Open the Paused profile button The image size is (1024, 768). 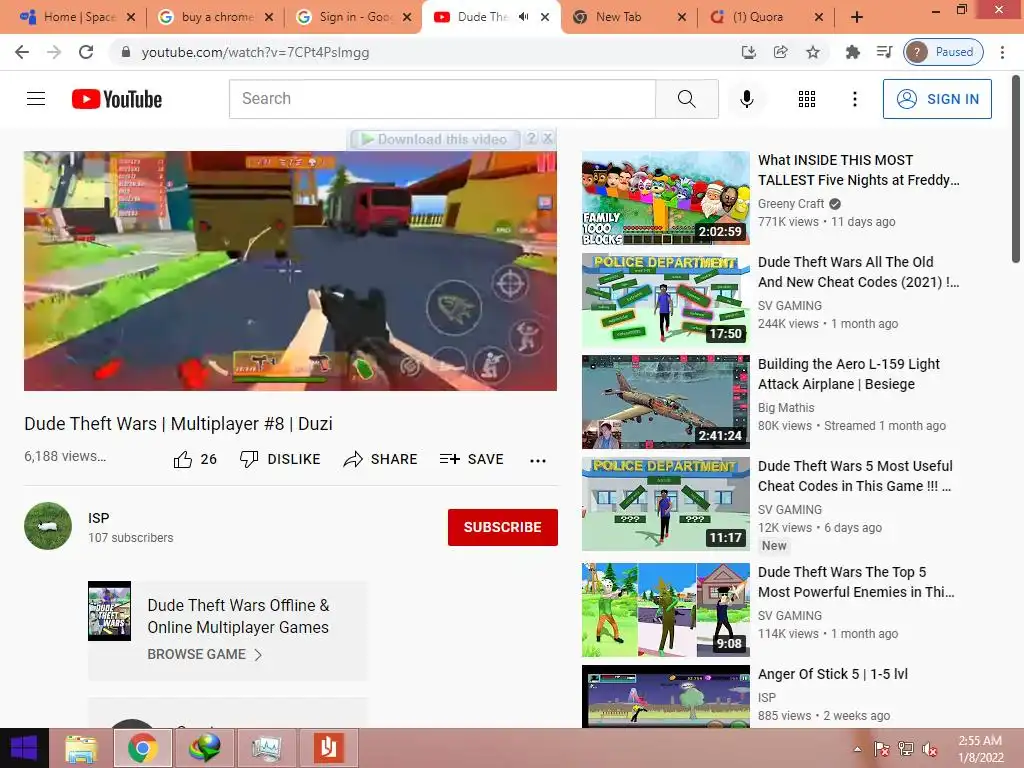pos(944,52)
